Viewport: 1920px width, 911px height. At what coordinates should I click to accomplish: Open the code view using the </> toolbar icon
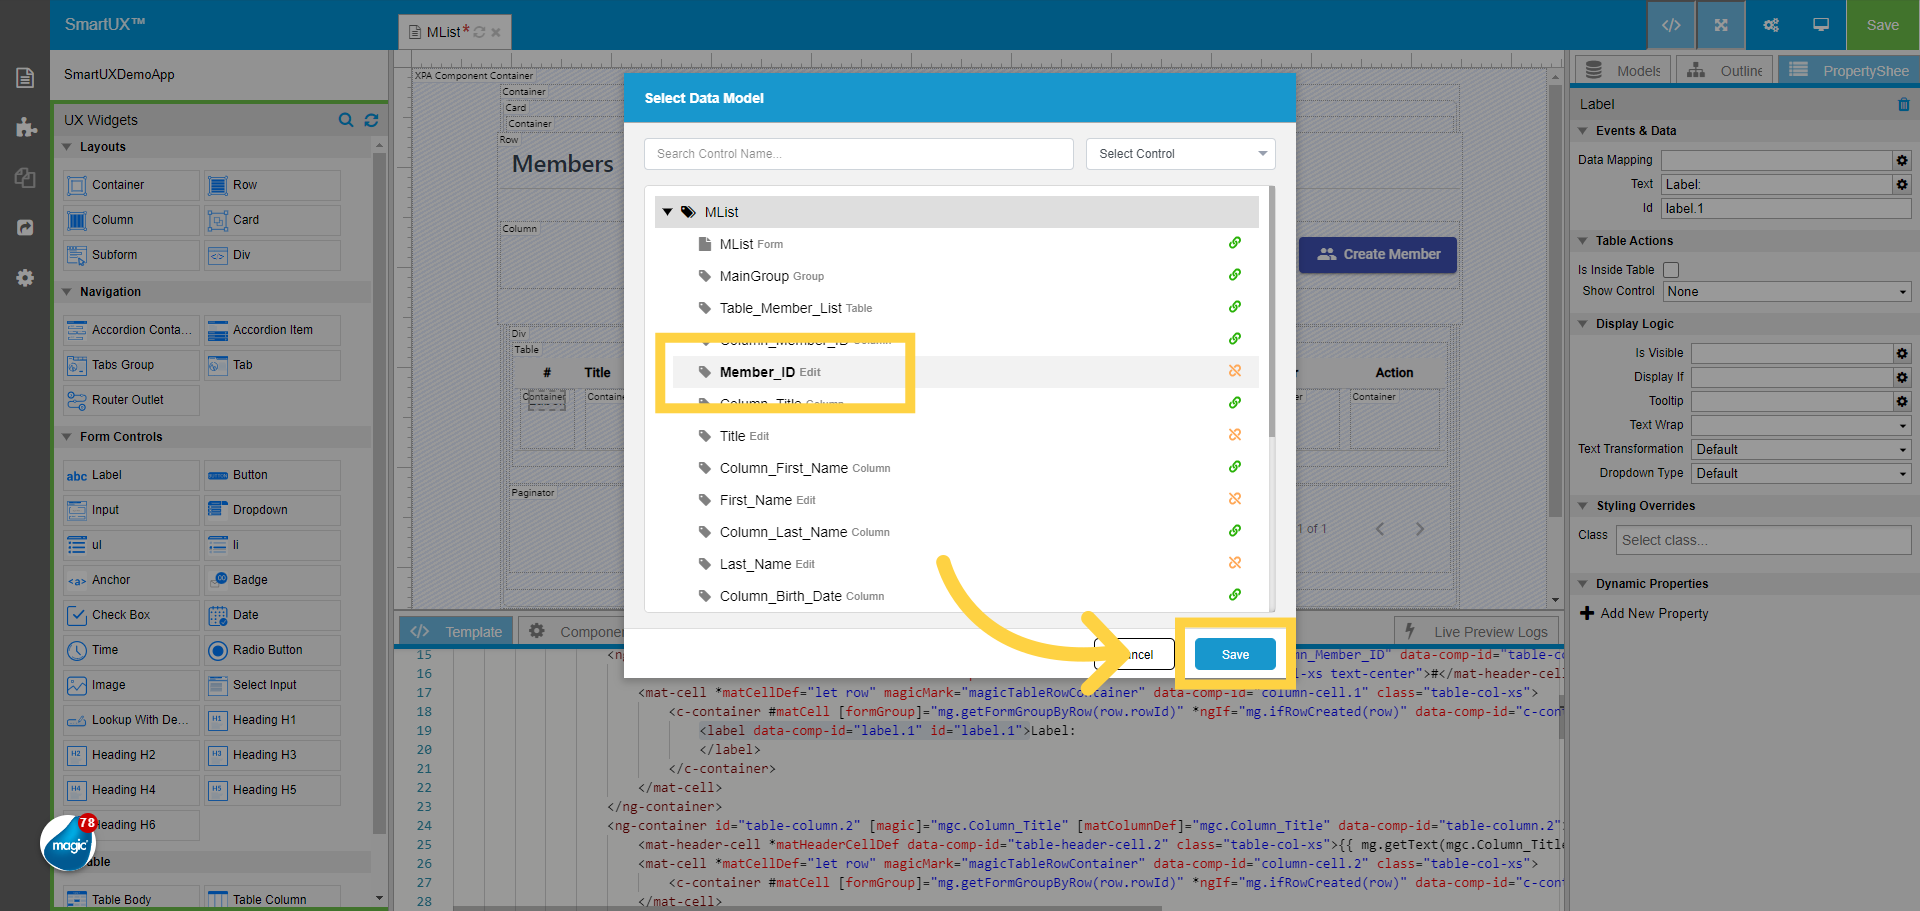[1670, 25]
